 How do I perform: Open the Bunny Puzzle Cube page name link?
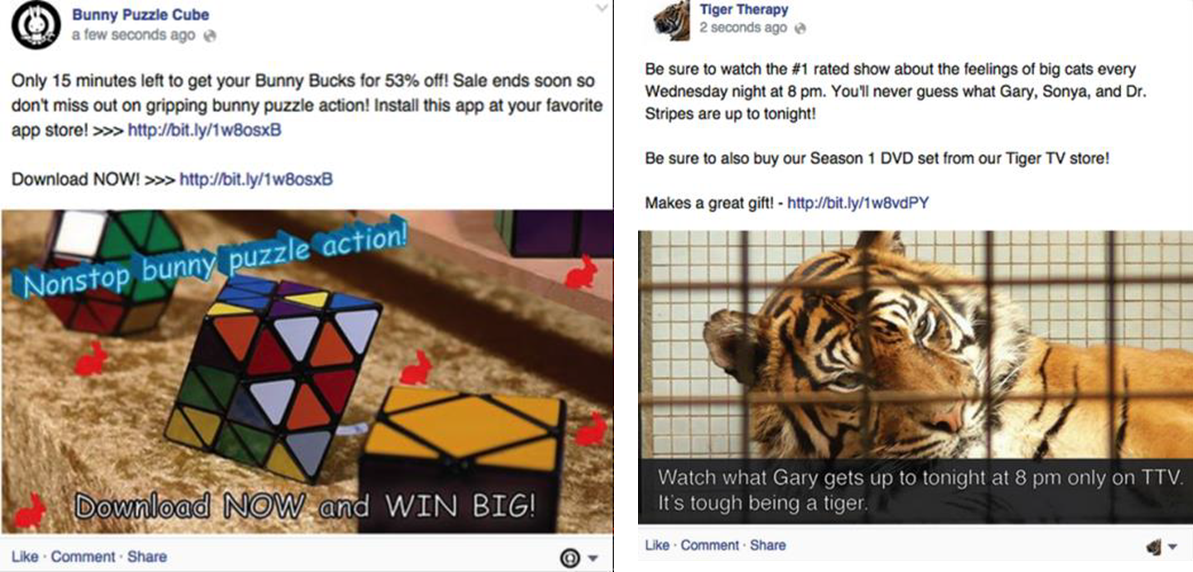pos(140,14)
